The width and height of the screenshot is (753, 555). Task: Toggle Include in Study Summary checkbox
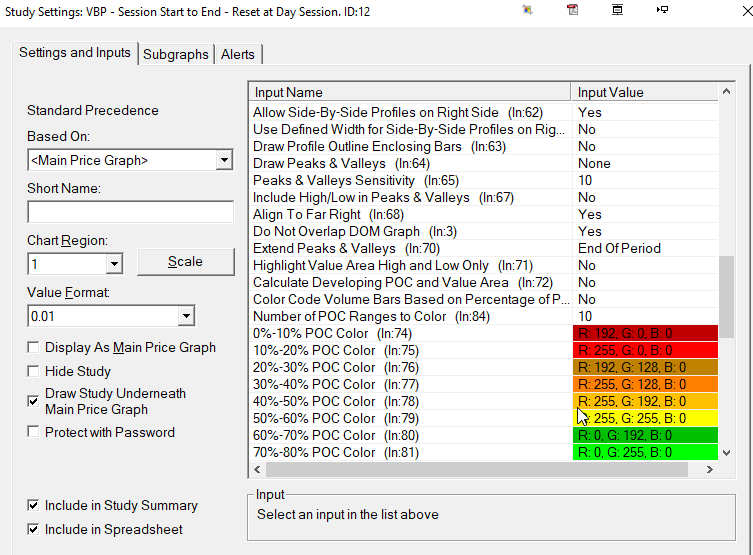(33, 505)
